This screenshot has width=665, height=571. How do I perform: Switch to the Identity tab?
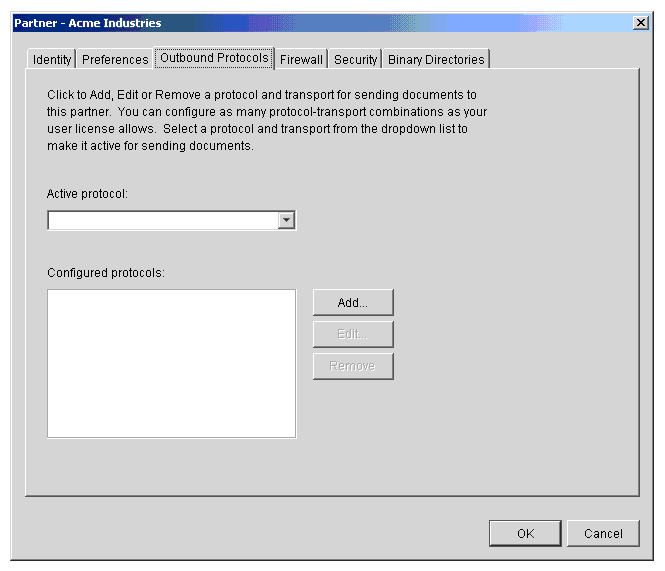[52, 59]
